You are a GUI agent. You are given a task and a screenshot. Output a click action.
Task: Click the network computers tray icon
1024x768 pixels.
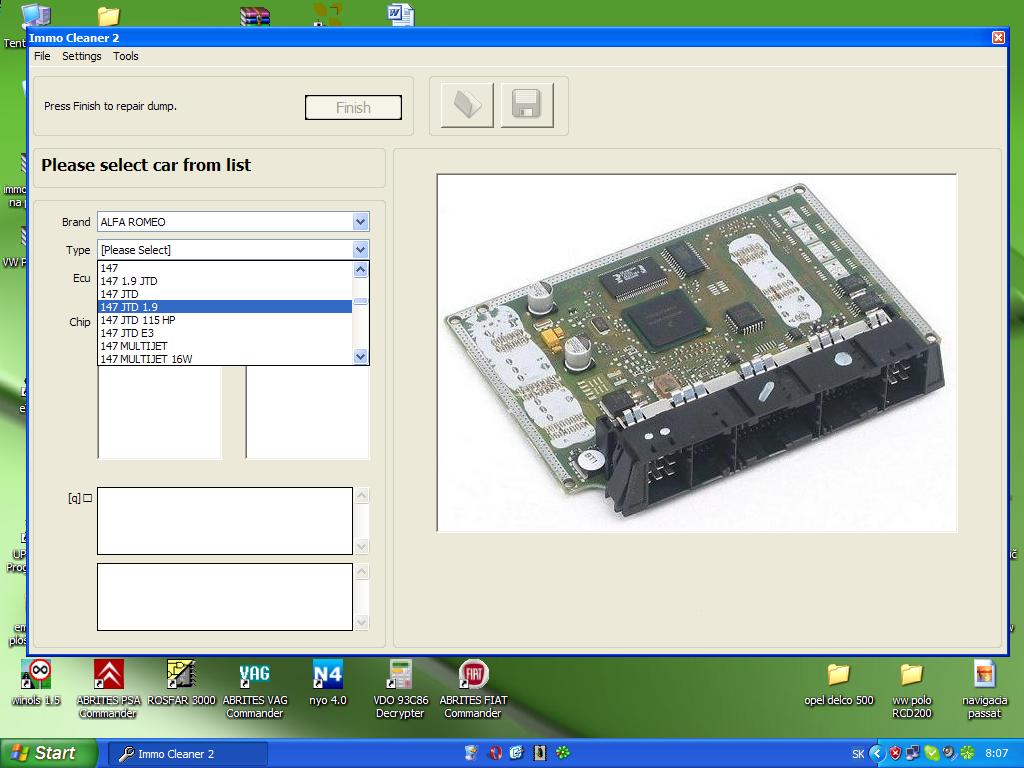tap(912, 754)
